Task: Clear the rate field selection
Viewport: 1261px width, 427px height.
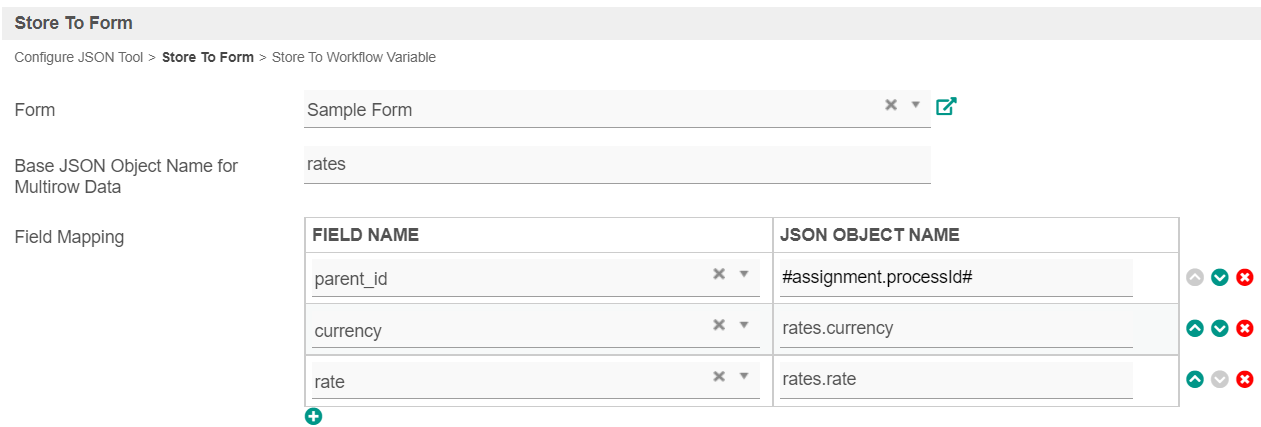Action: point(718,376)
